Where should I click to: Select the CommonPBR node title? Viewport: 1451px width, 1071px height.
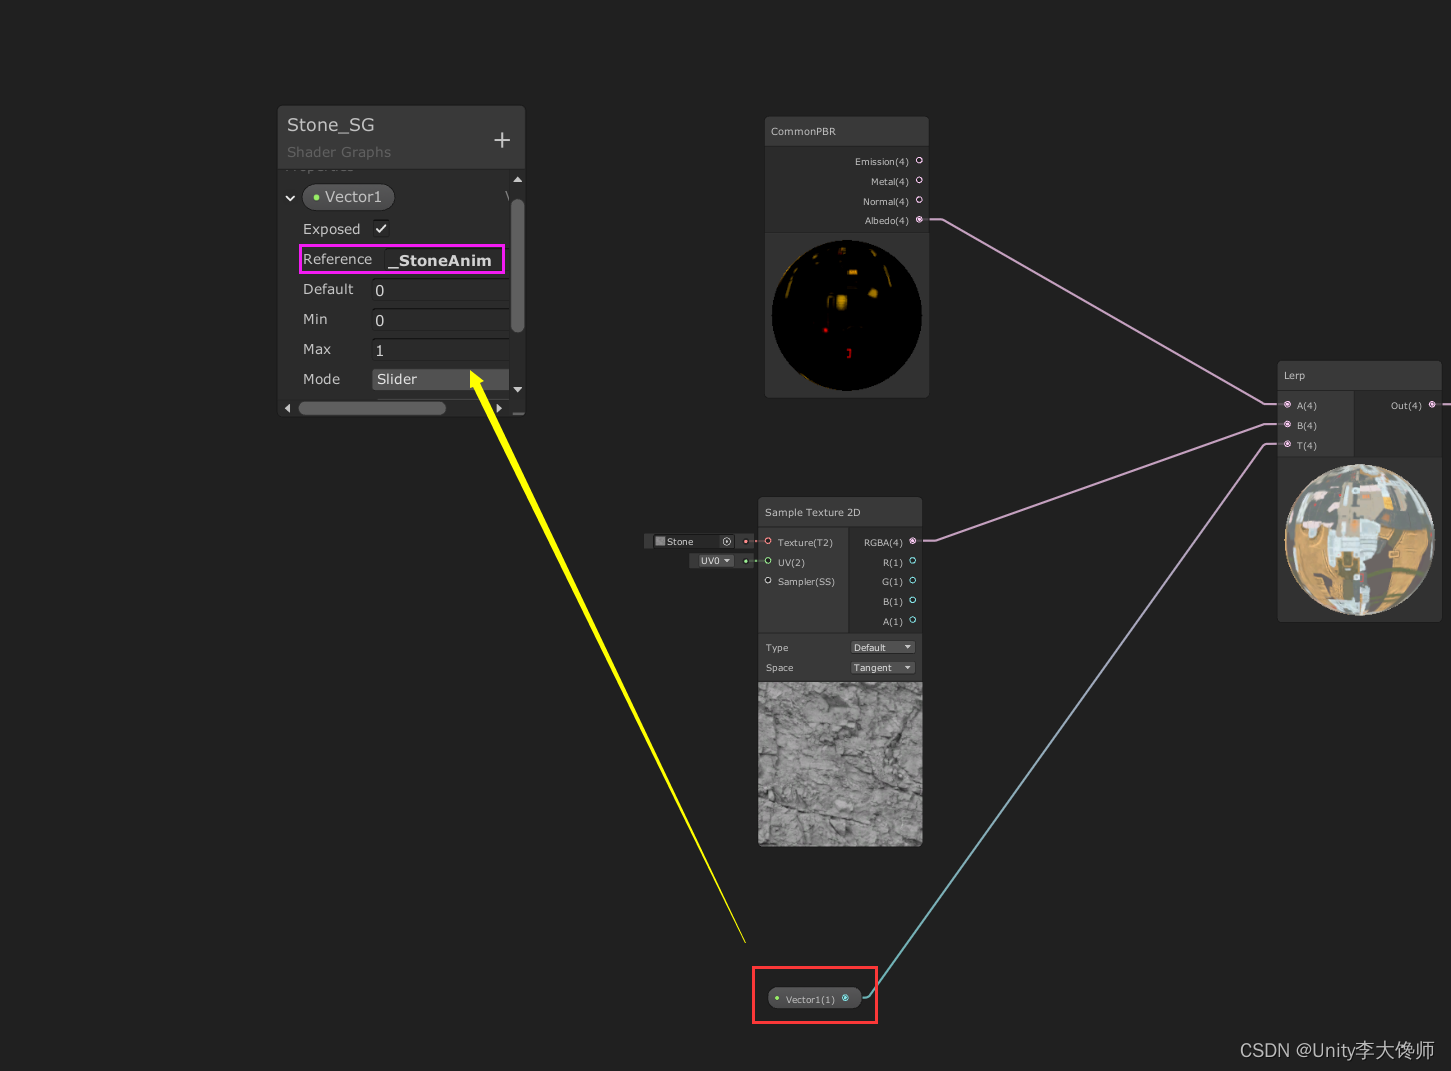click(x=803, y=131)
